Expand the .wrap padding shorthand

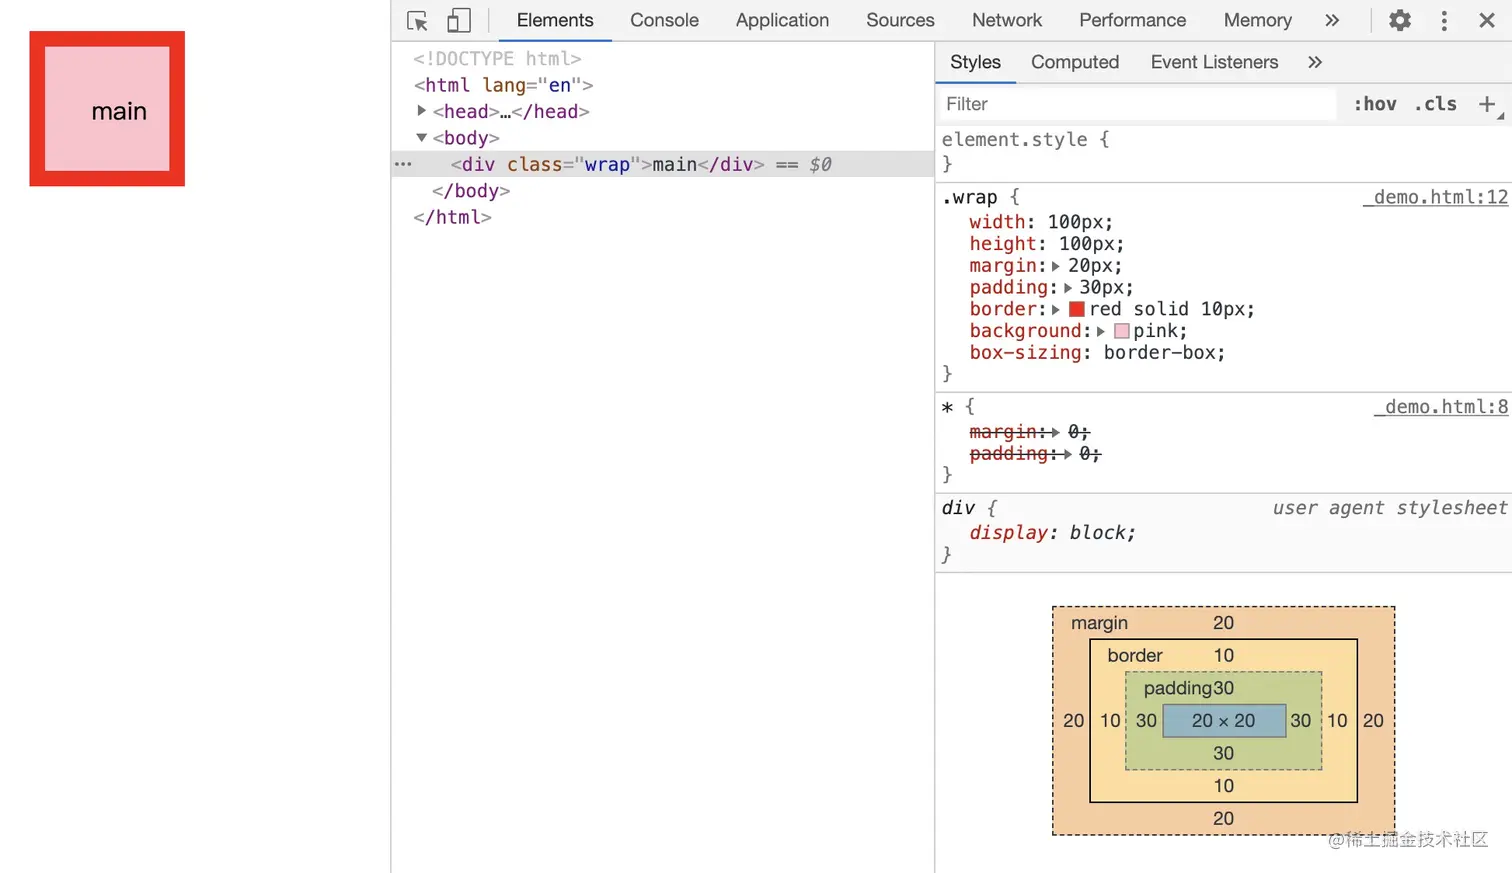pos(1067,288)
